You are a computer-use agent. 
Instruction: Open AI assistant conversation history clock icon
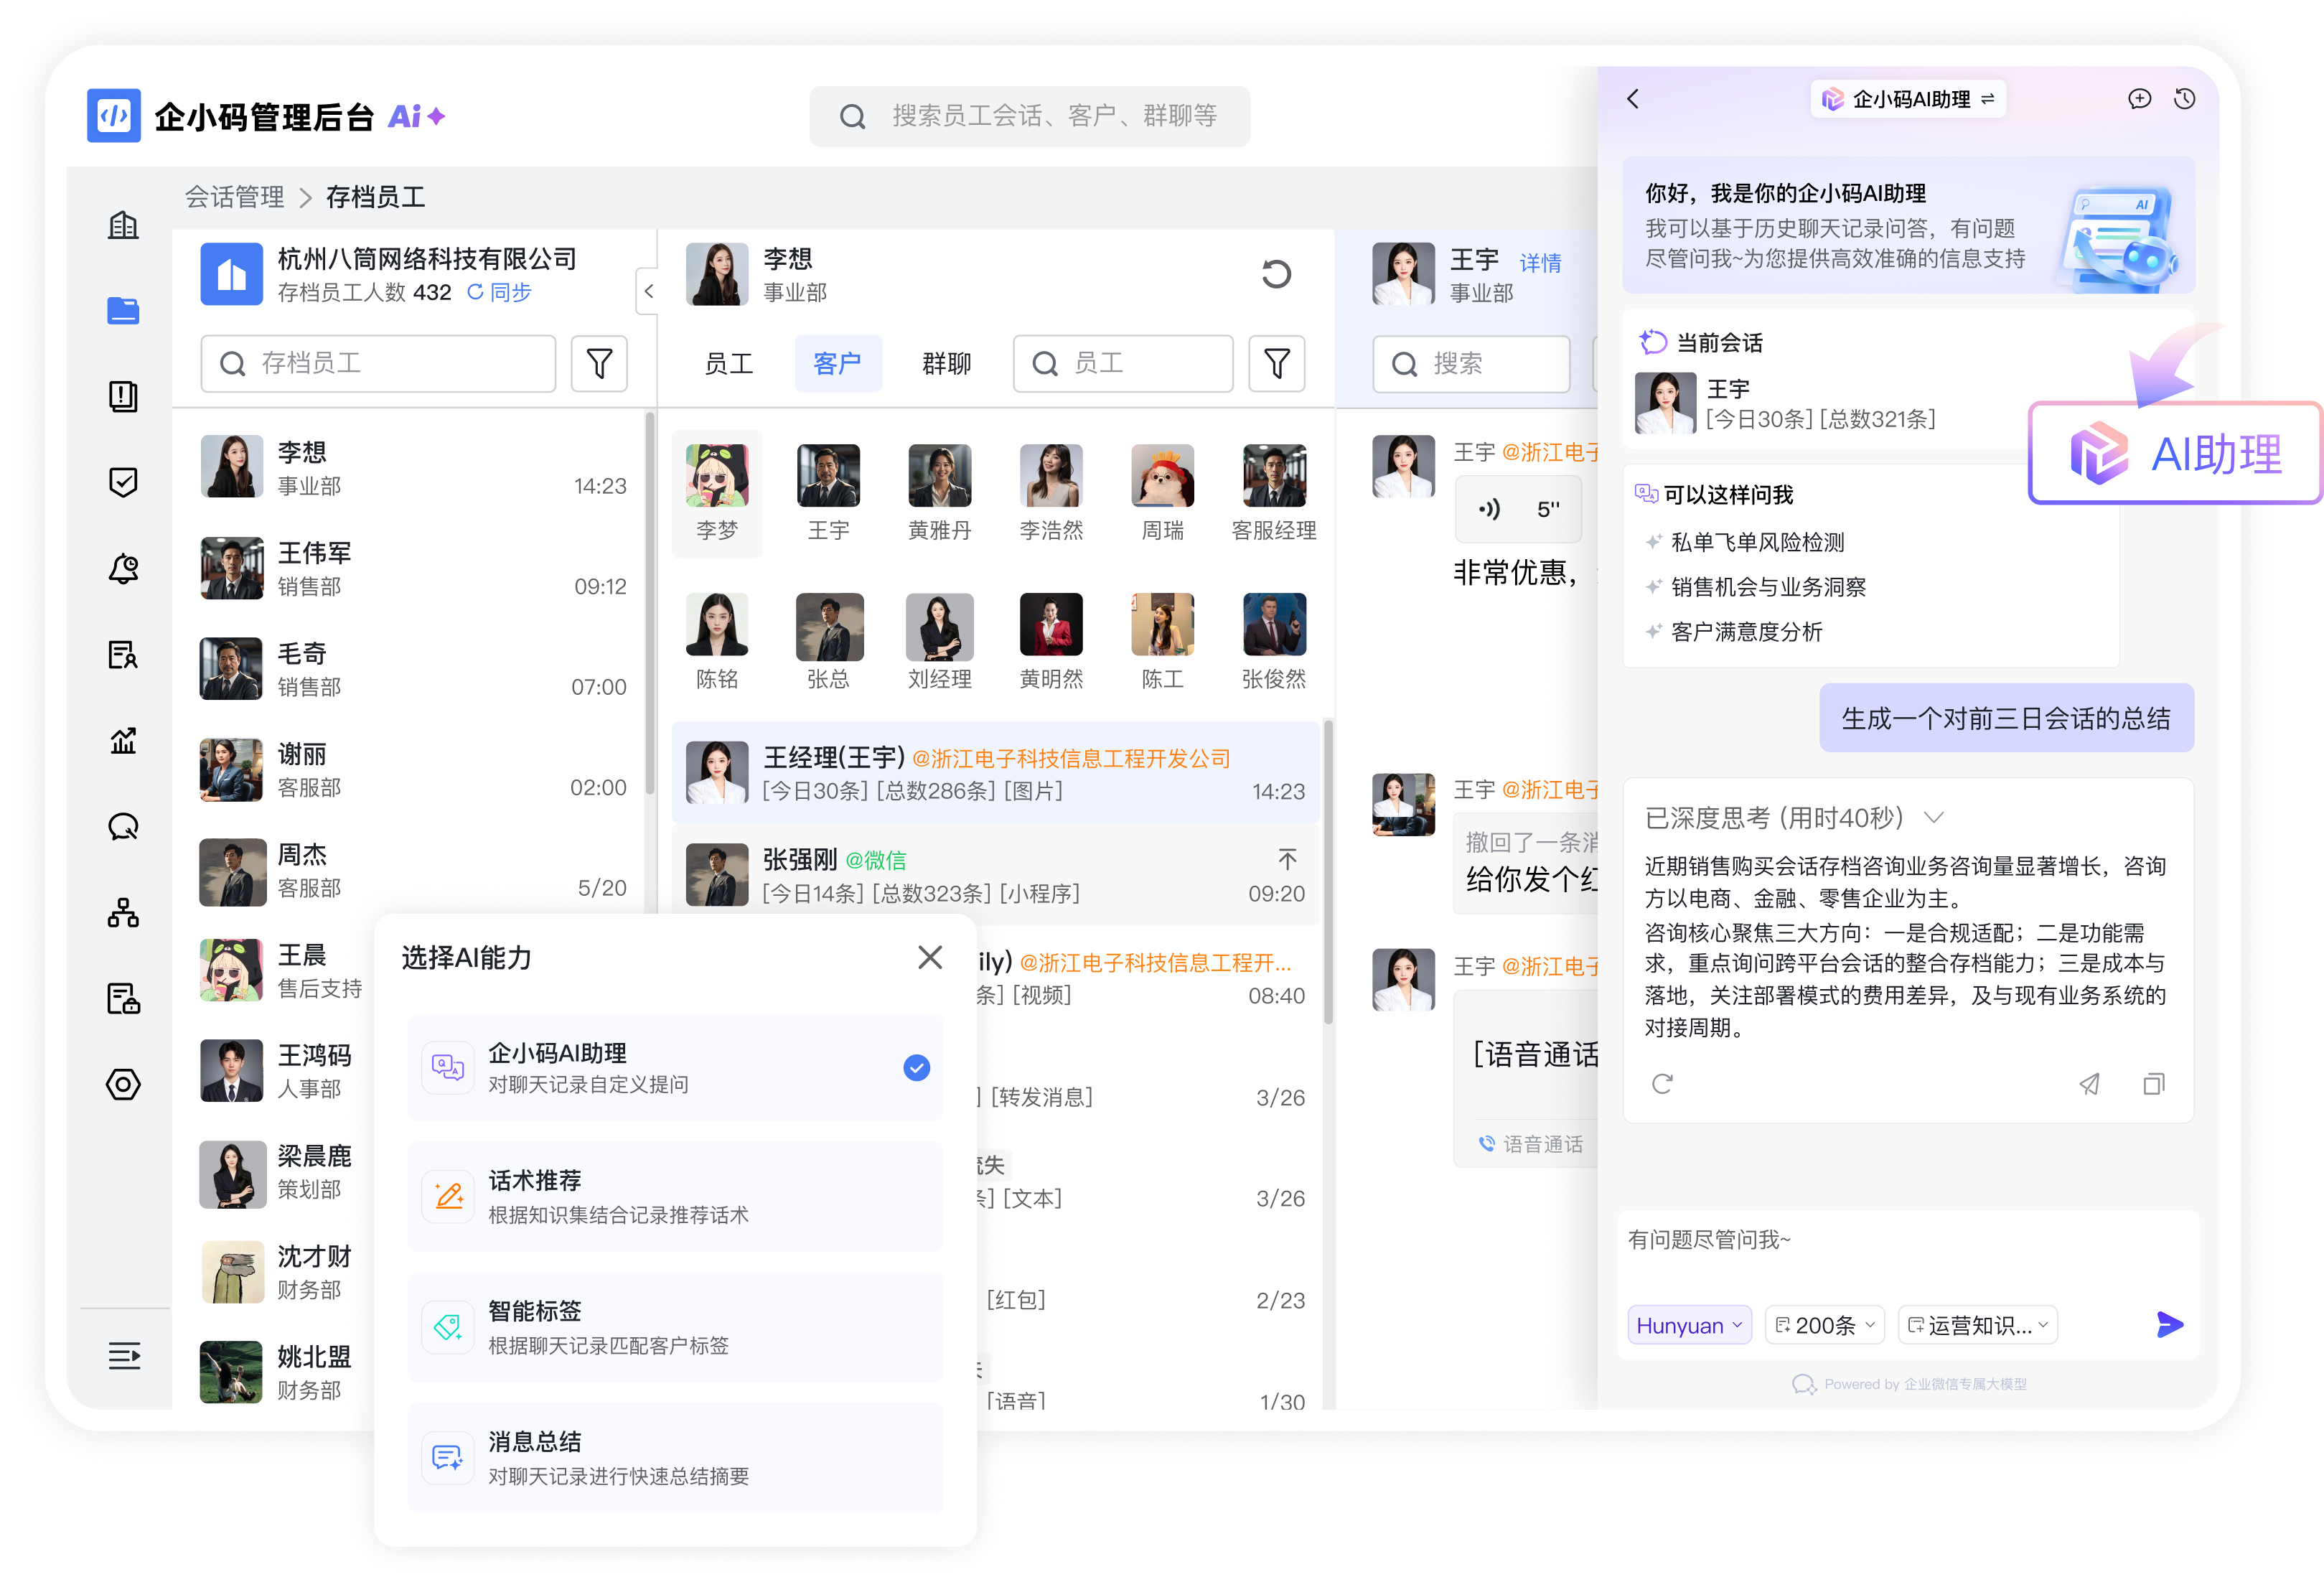[2185, 99]
